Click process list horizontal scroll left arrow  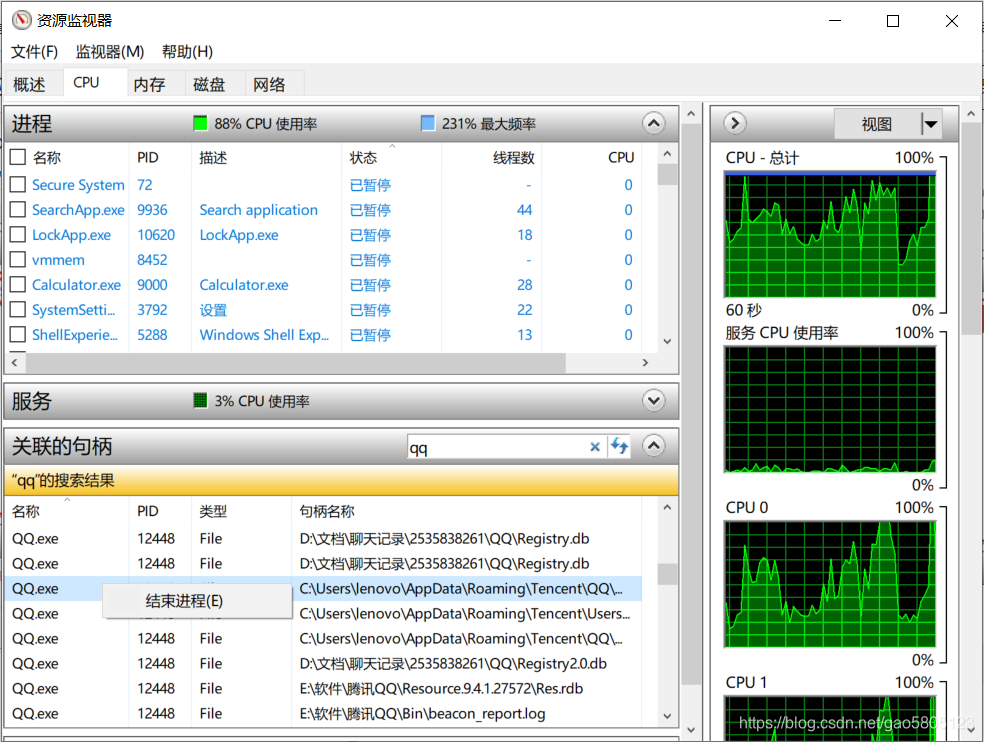pos(14,362)
